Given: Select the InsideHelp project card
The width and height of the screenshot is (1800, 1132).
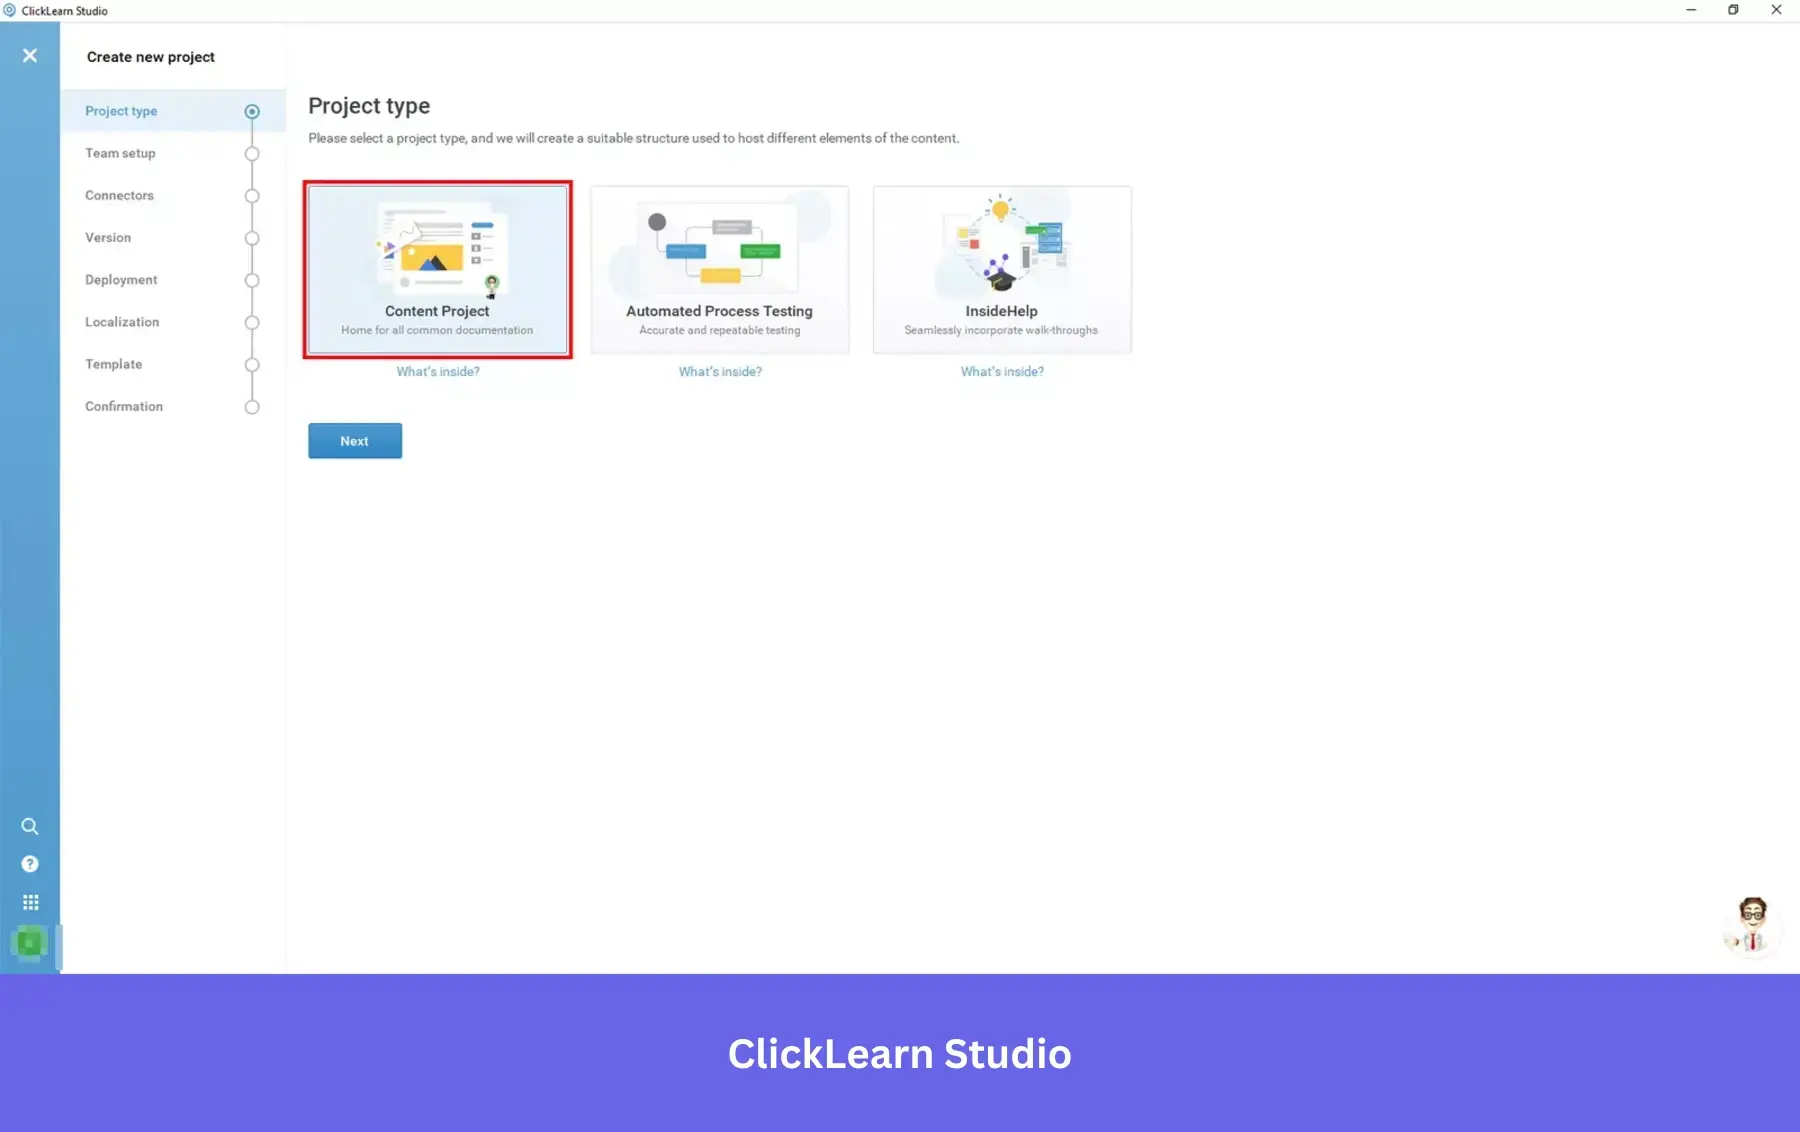Looking at the screenshot, I should point(1002,269).
